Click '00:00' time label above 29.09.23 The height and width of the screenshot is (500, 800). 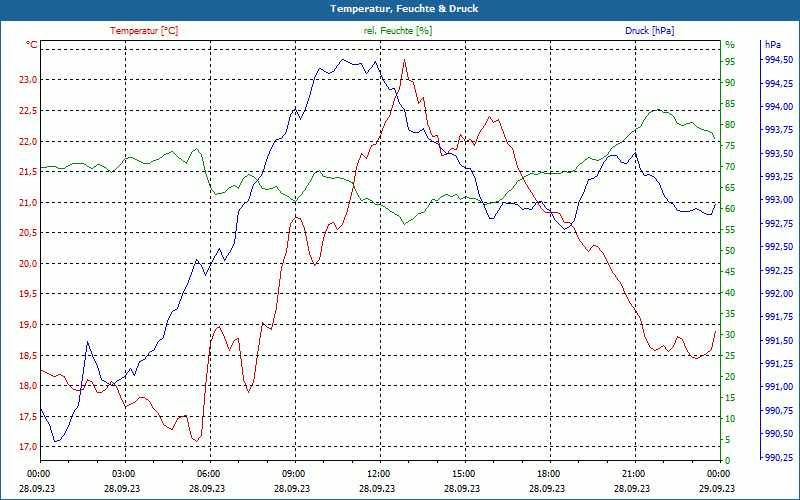pos(718,473)
